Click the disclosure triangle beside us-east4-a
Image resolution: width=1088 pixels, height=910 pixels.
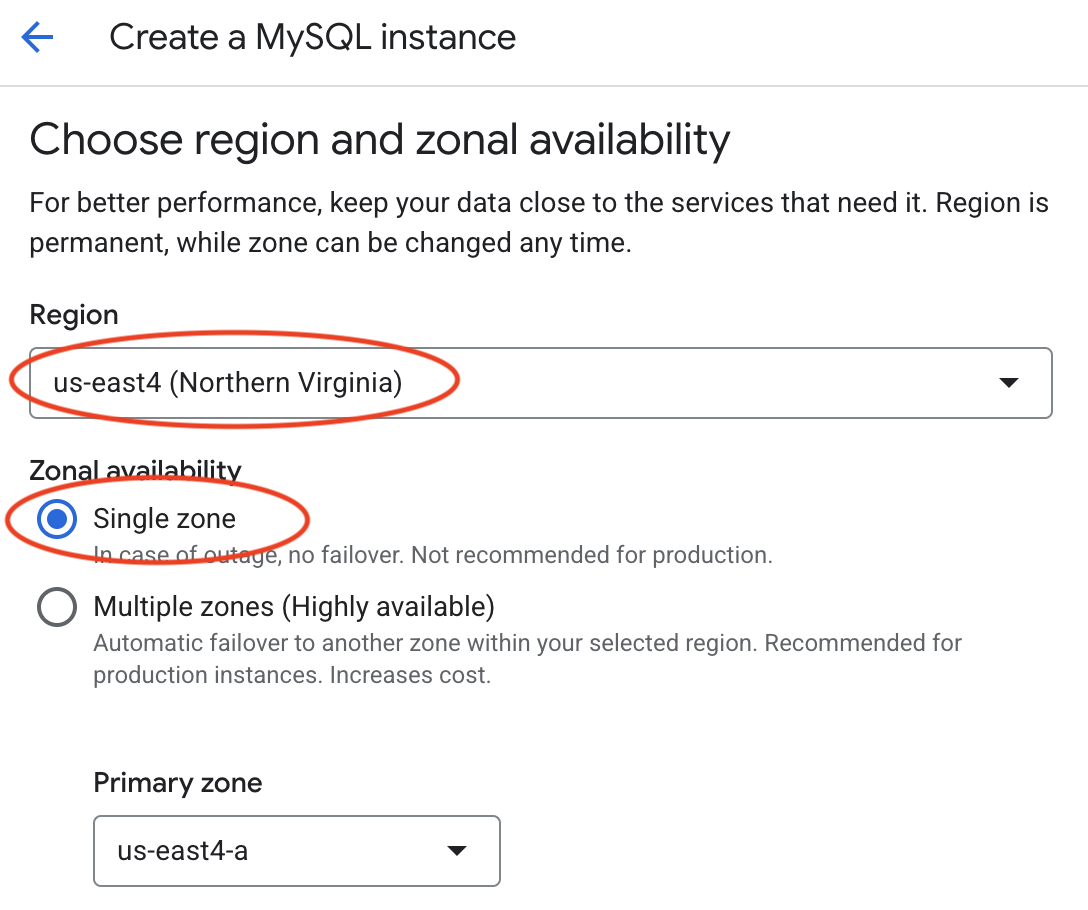click(456, 851)
